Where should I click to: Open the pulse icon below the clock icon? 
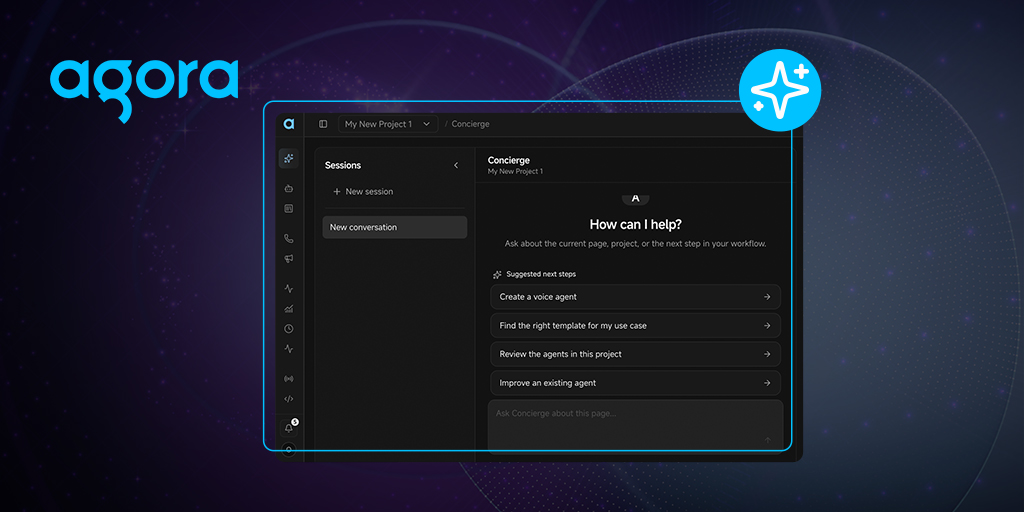(x=289, y=349)
